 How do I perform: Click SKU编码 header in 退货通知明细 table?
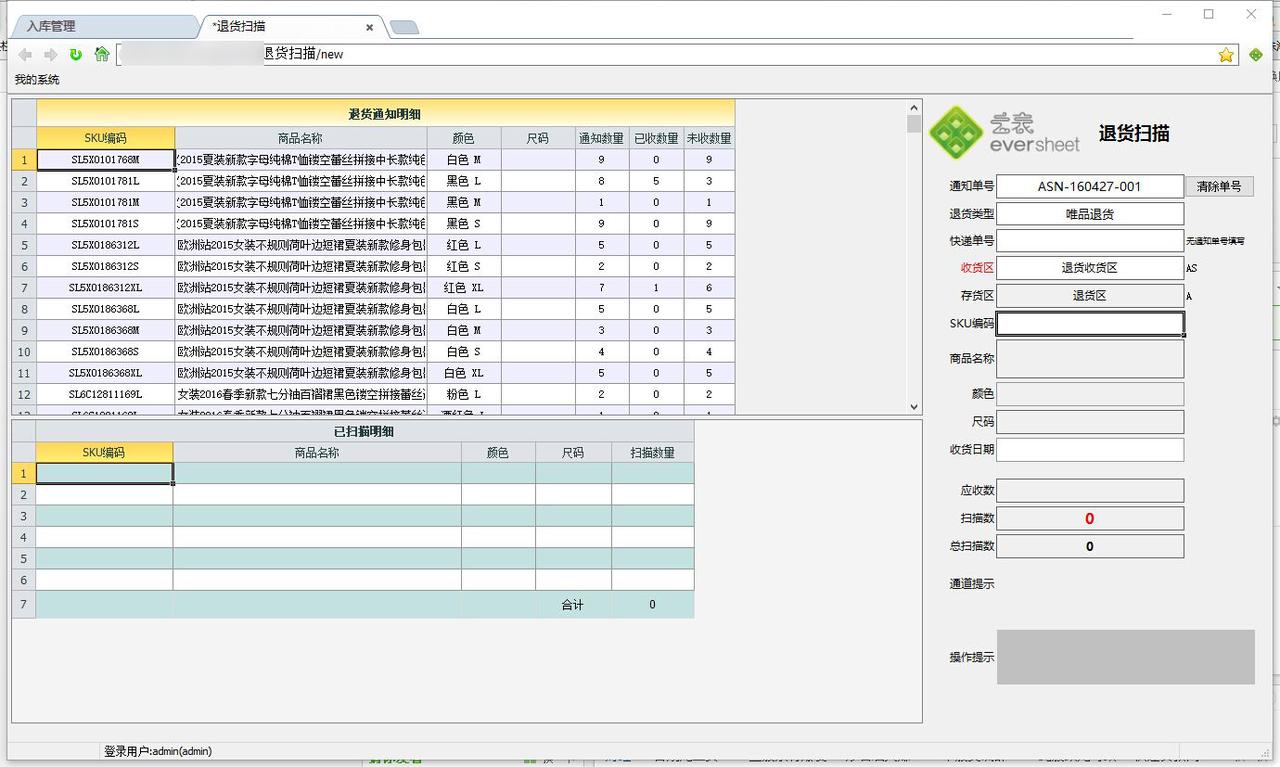[106, 138]
